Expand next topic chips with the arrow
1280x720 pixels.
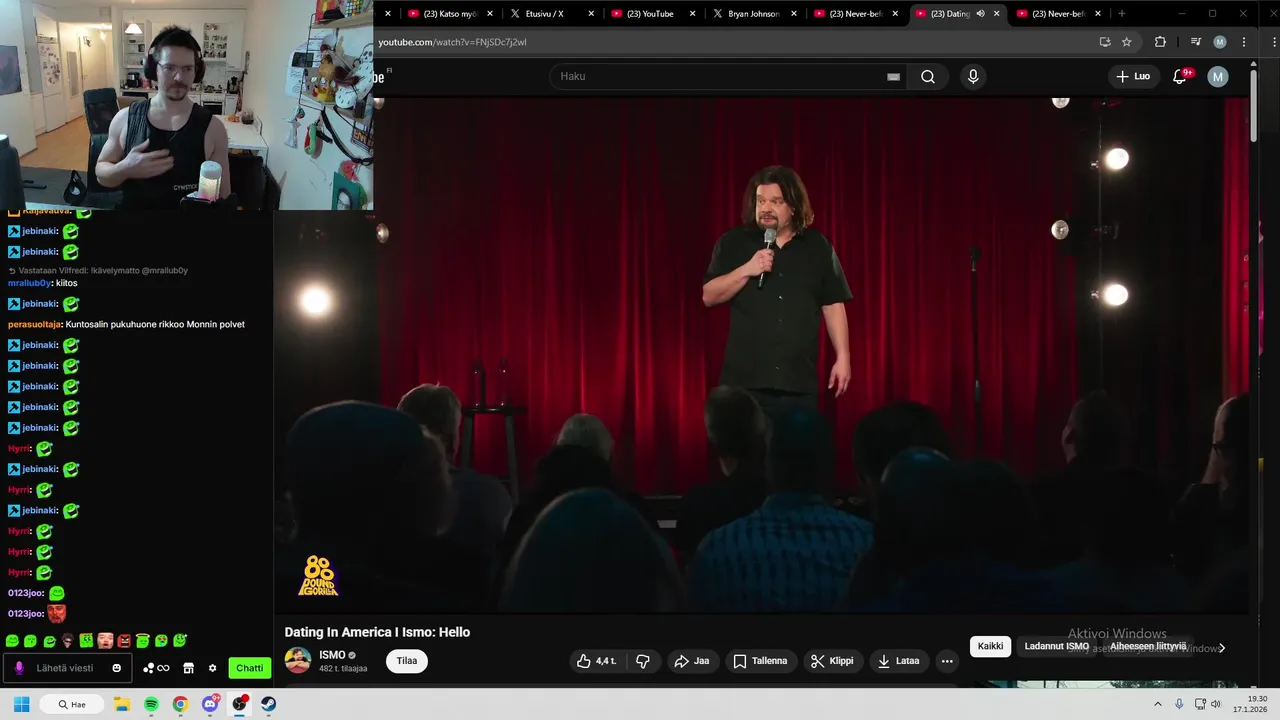coord(1221,648)
